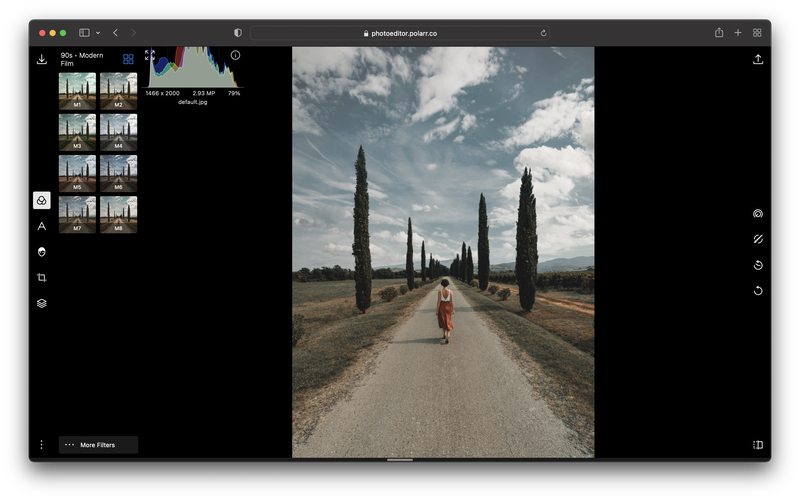Expand the histogram panel

tap(150, 55)
